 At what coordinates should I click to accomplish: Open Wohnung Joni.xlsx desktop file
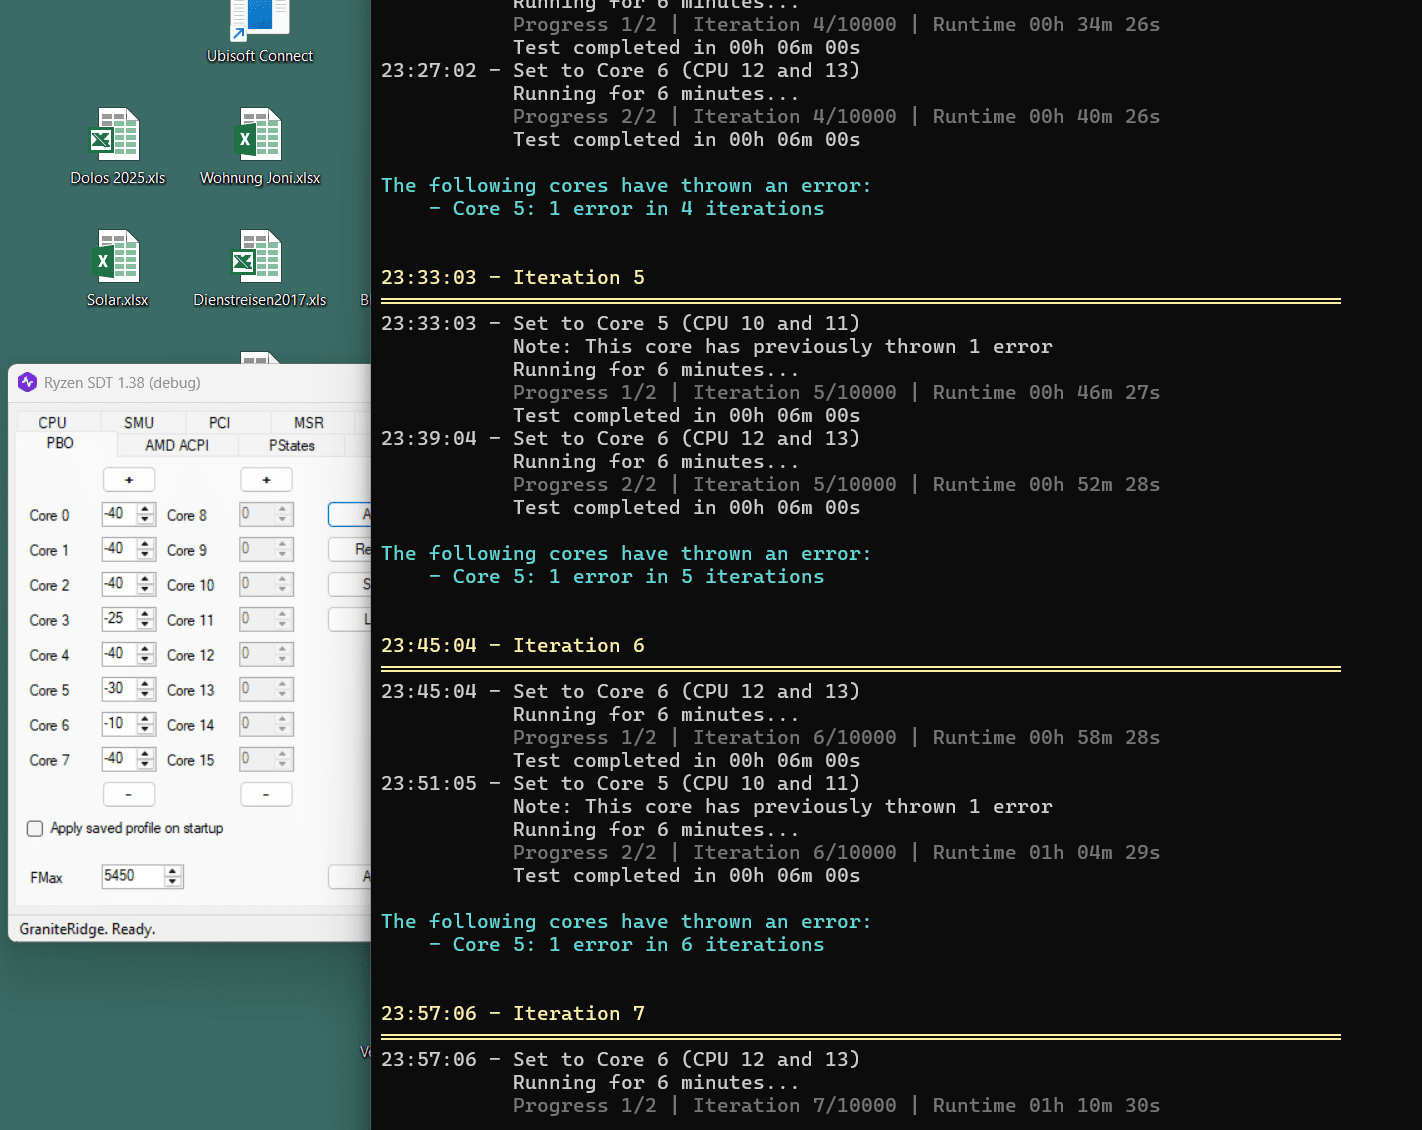pyautogui.click(x=260, y=146)
